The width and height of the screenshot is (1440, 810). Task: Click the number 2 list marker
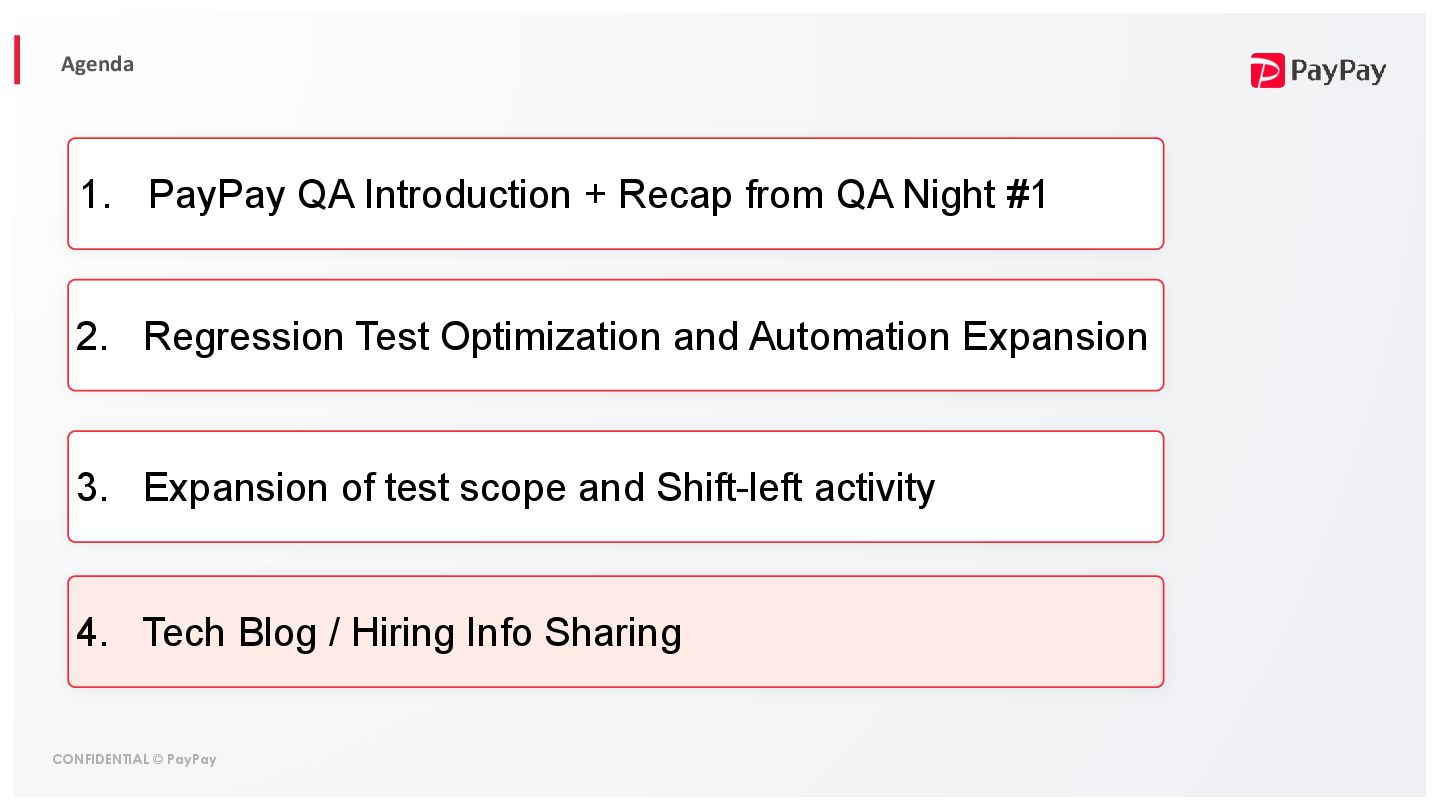pyautogui.click(x=91, y=338)
